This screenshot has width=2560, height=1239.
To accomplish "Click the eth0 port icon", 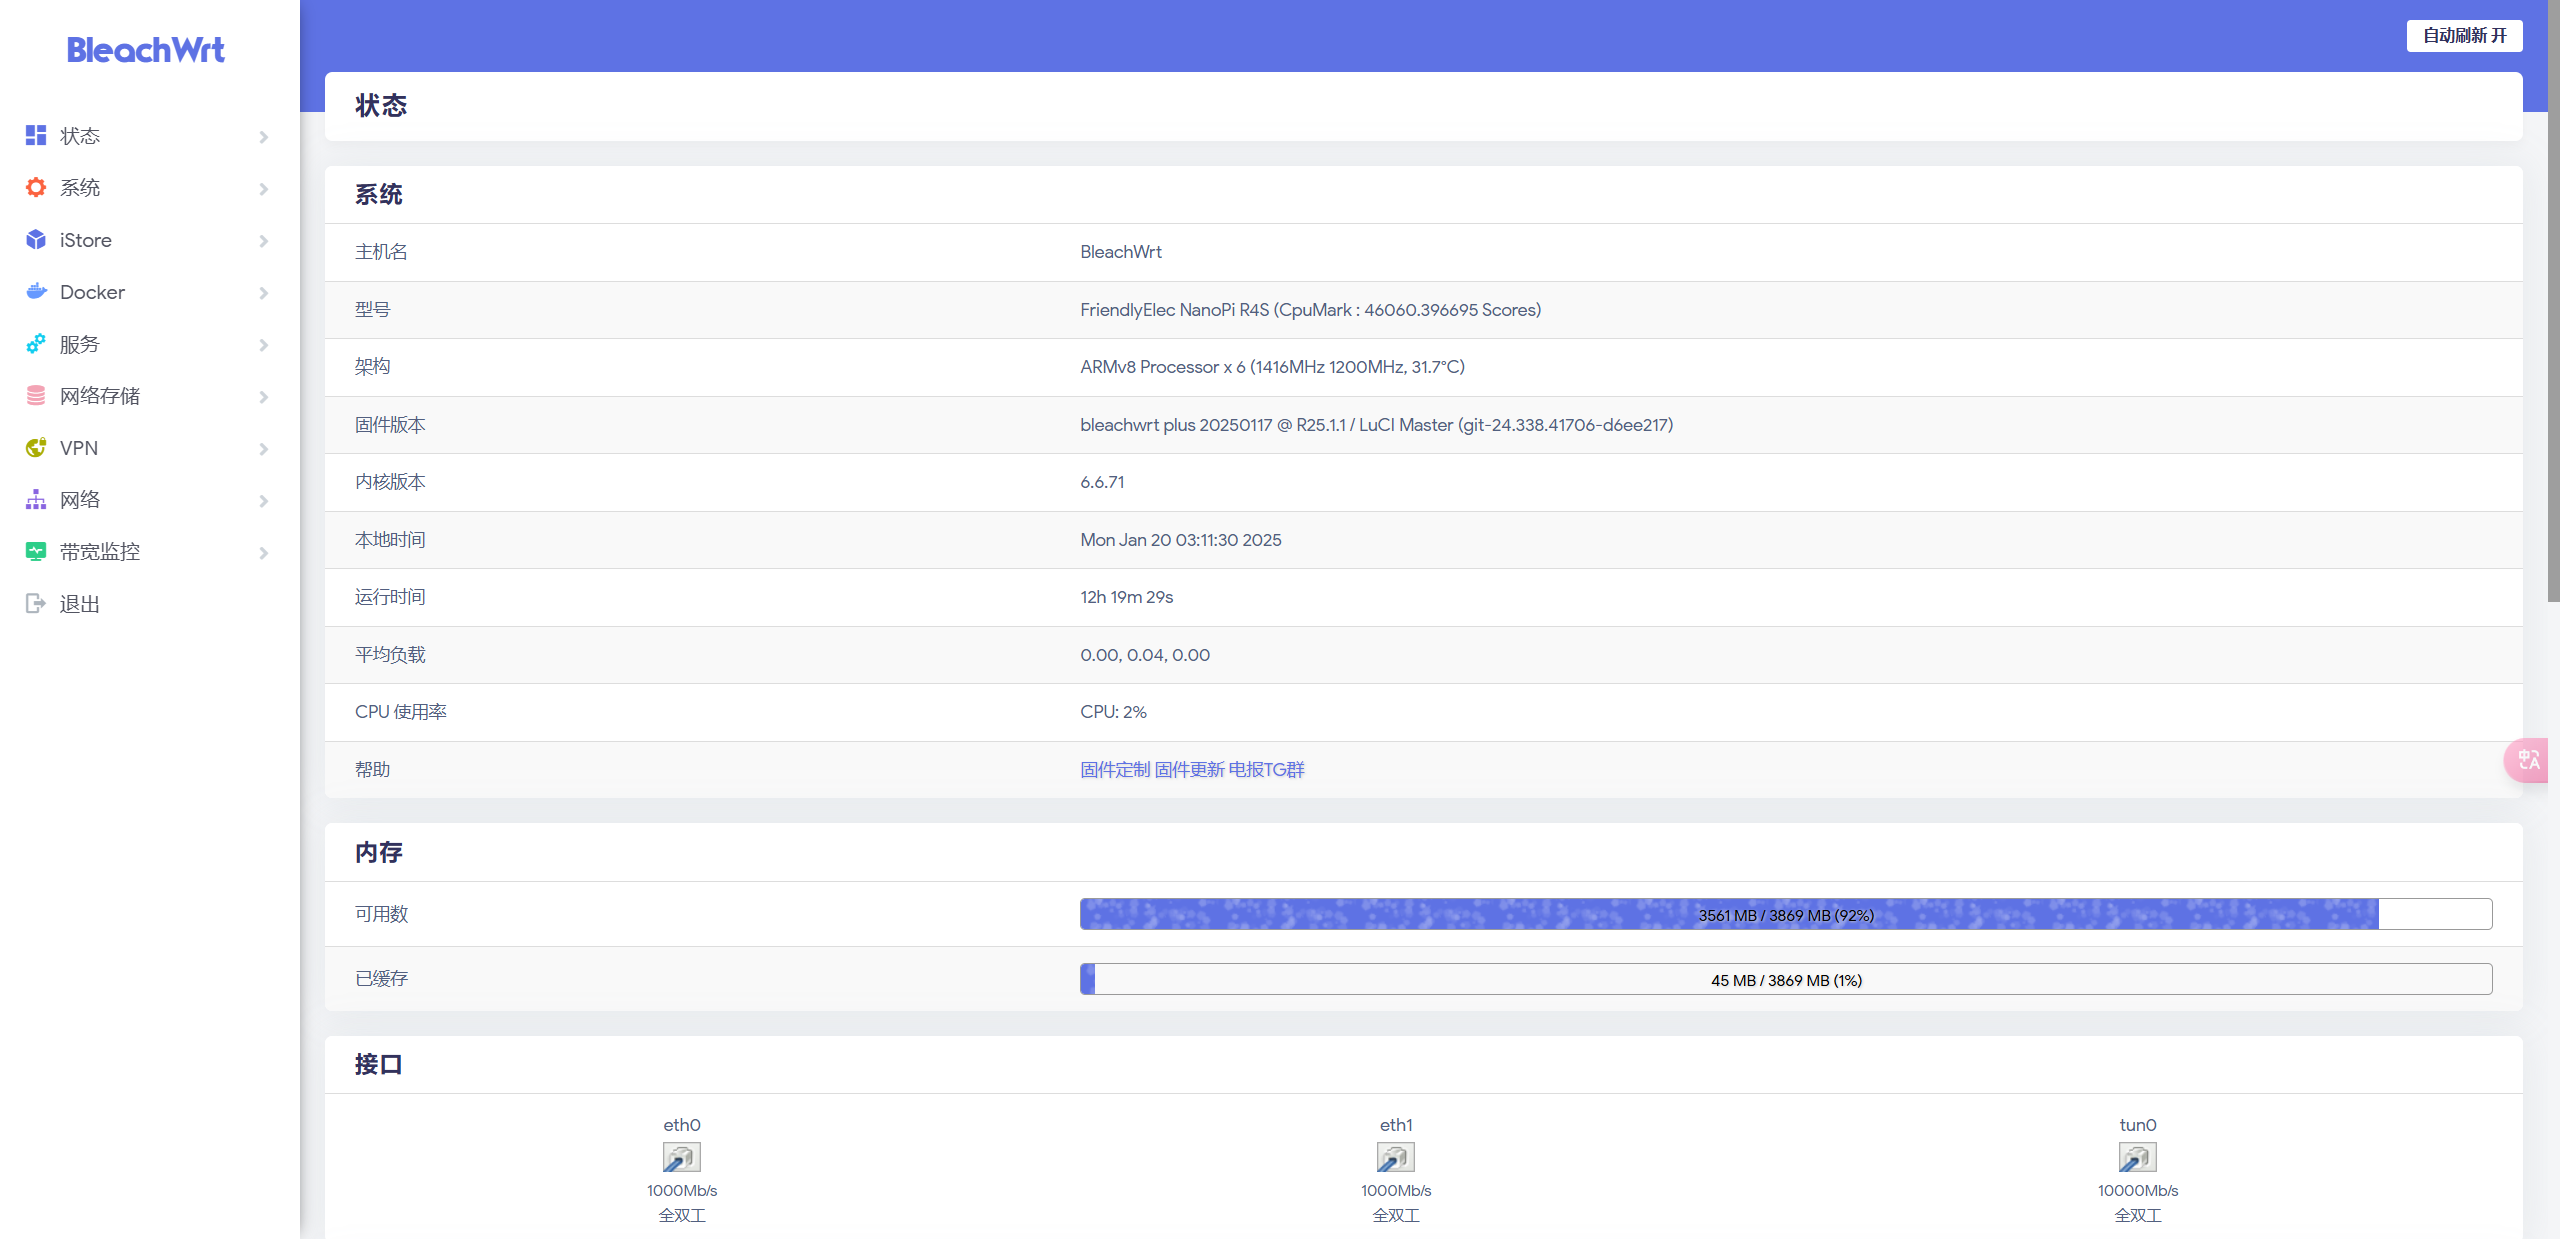I will 682,1157.
